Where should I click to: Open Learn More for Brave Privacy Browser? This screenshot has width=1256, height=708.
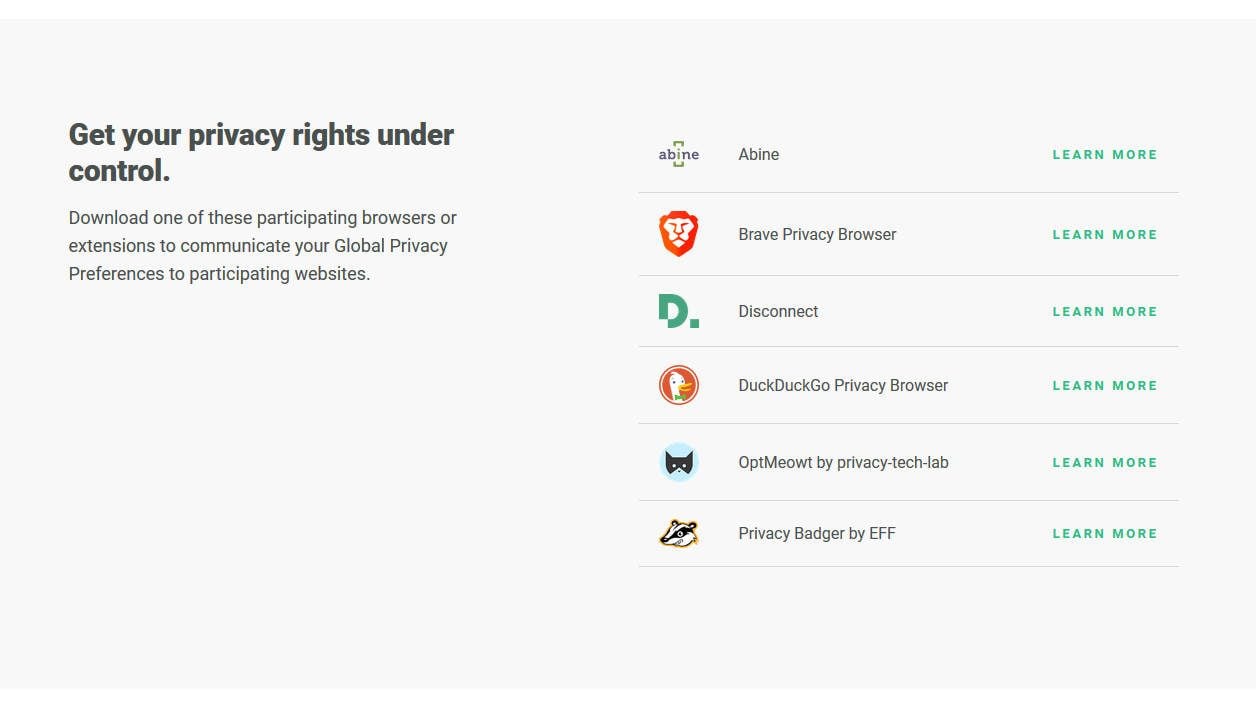[1105, 235]
